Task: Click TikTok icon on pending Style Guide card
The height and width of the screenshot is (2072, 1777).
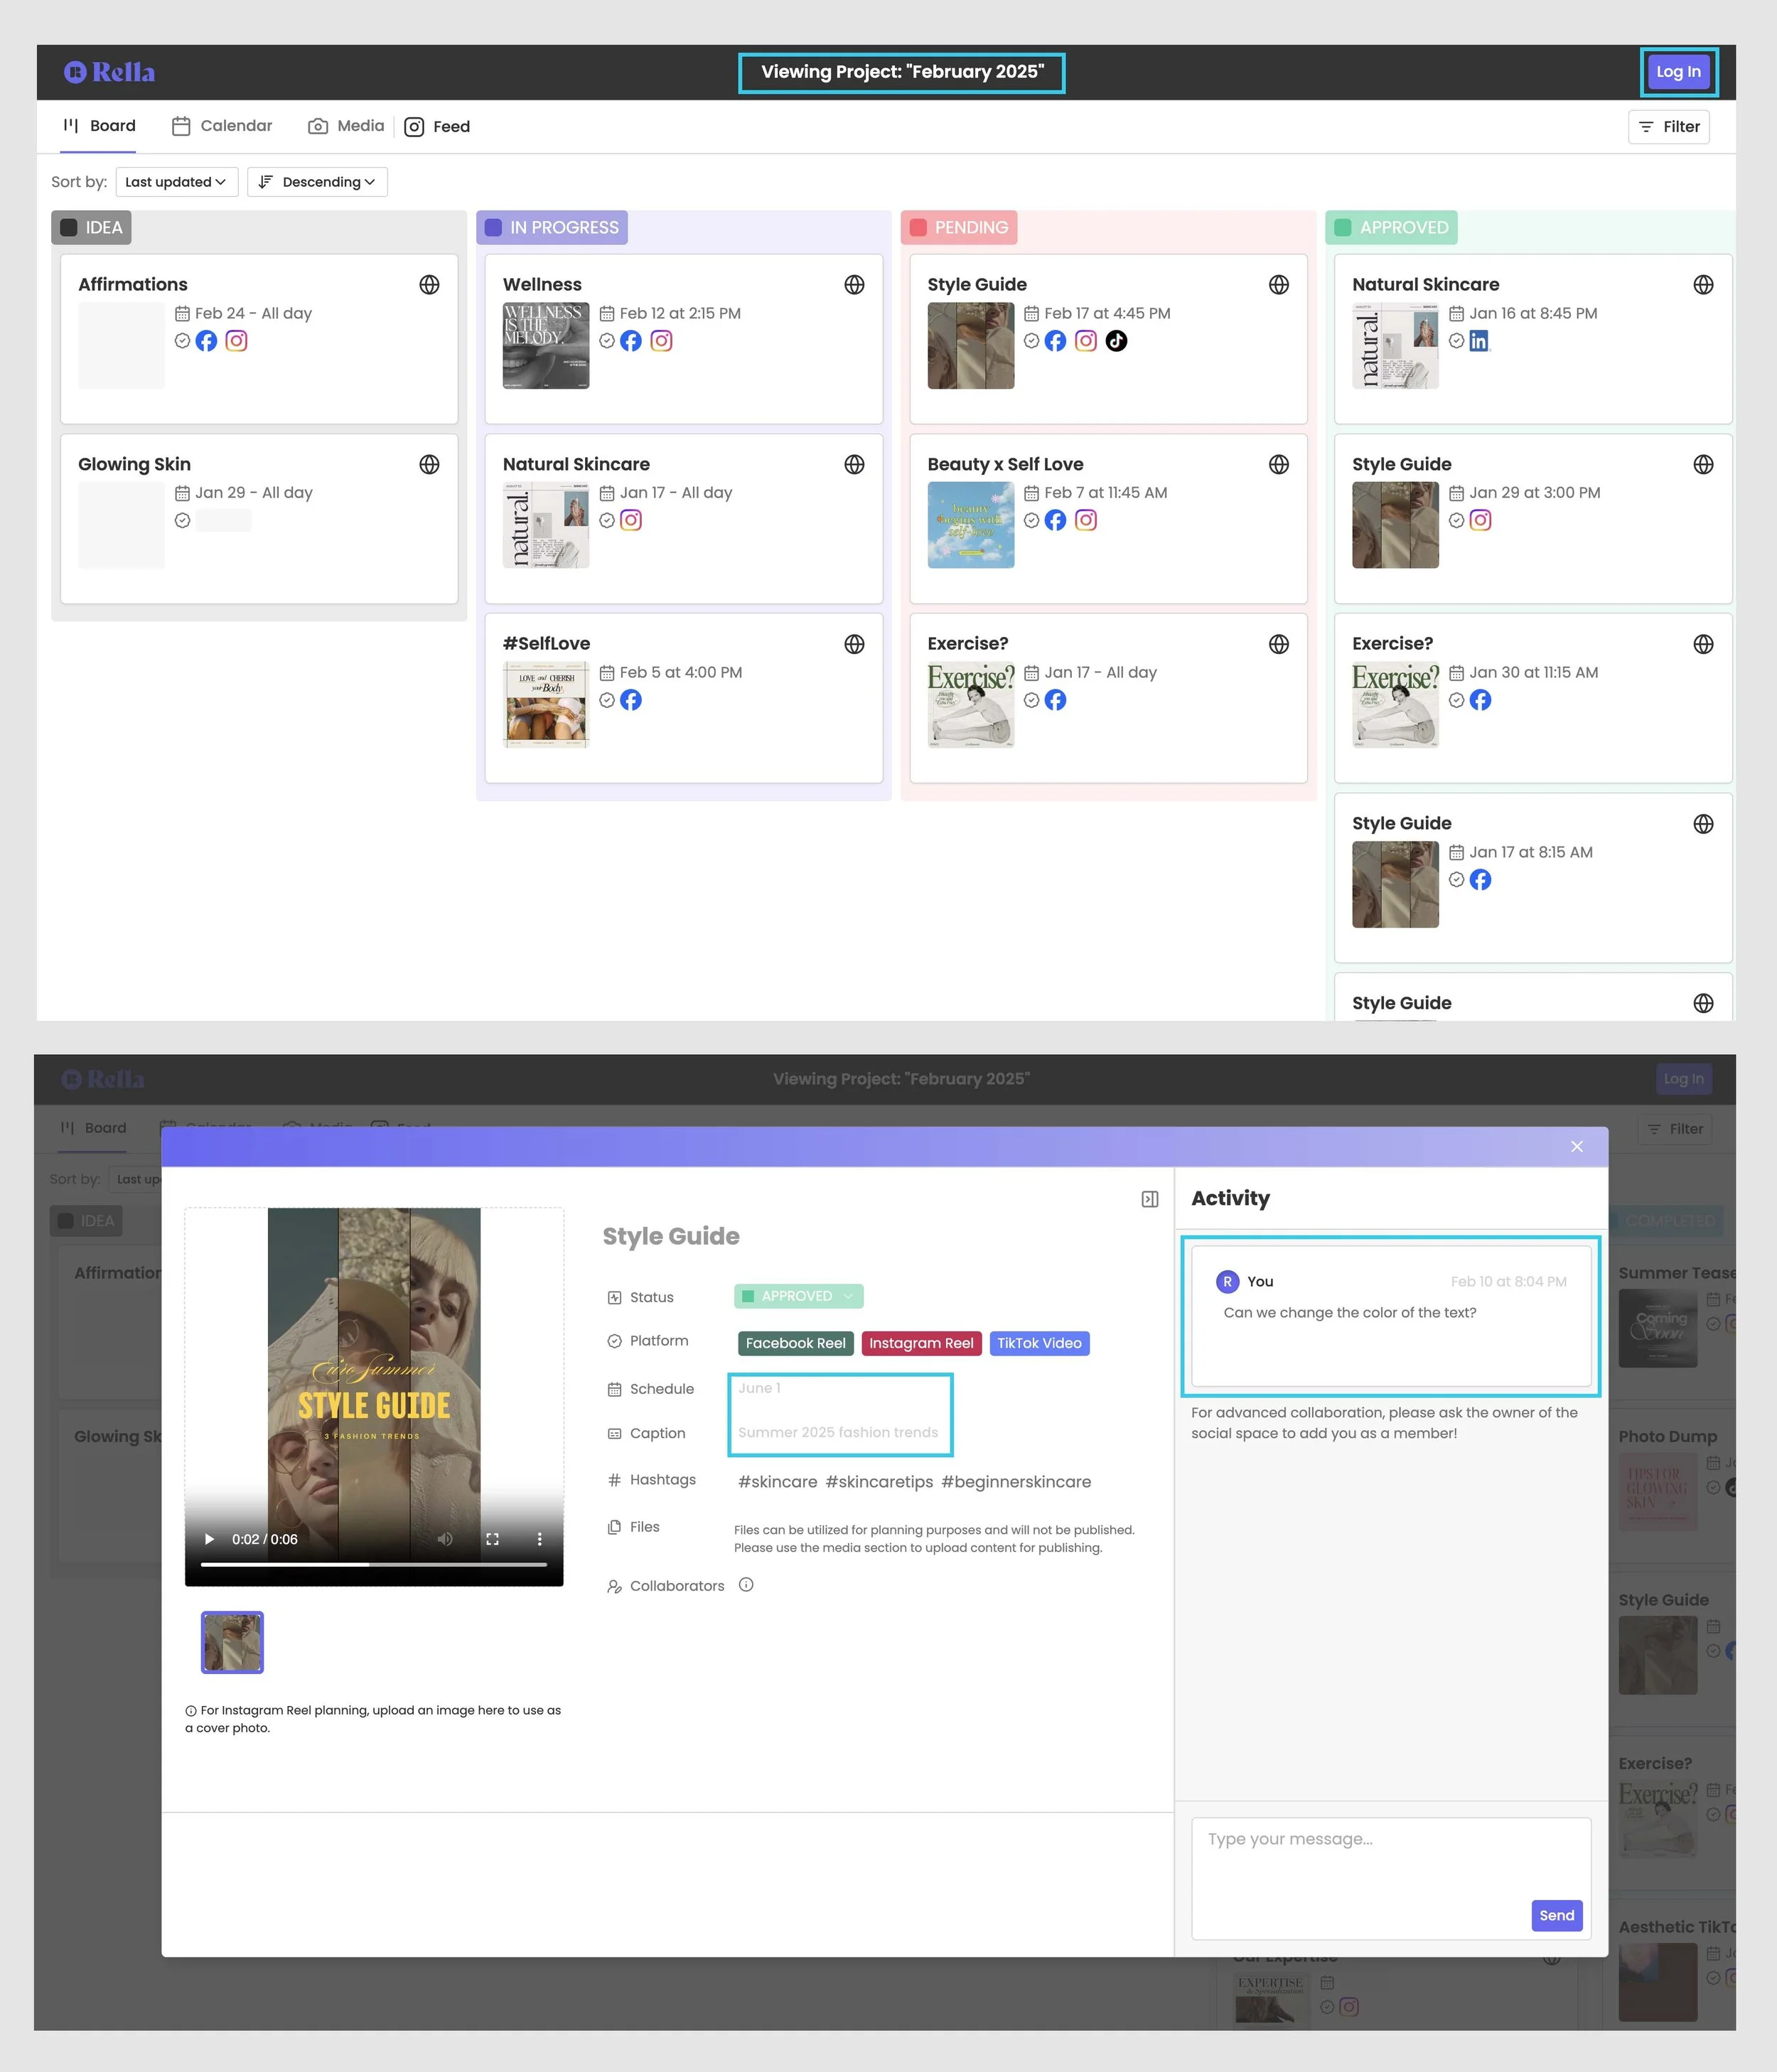Action: (x=1116, y=341)
